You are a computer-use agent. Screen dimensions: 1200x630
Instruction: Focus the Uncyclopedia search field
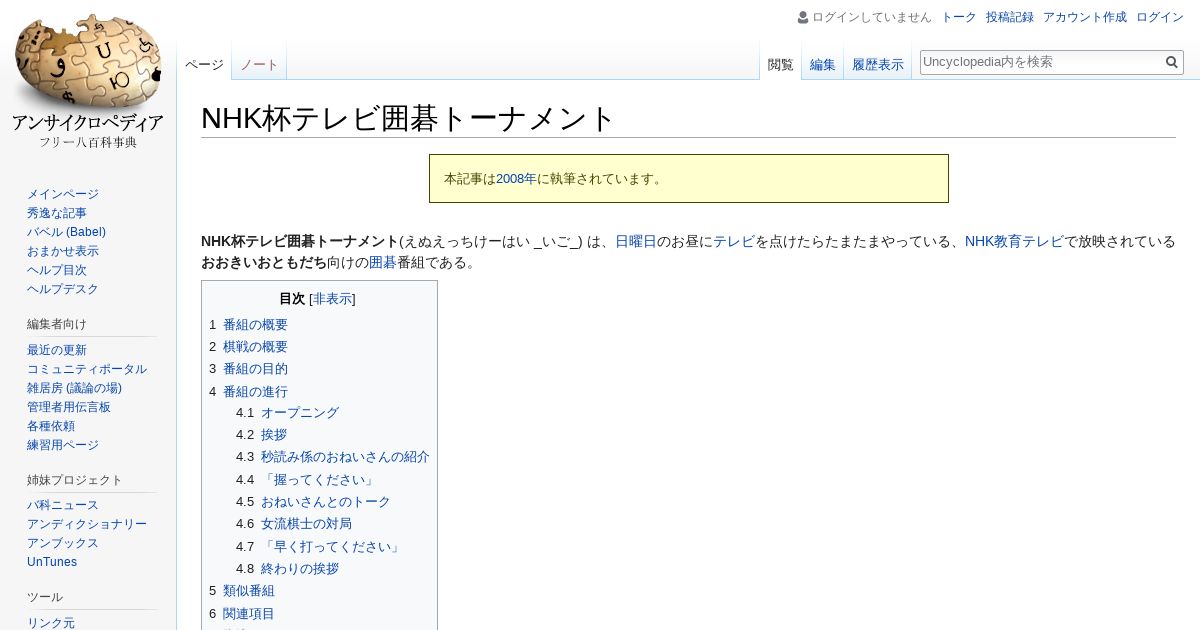tap(1041, 62)
